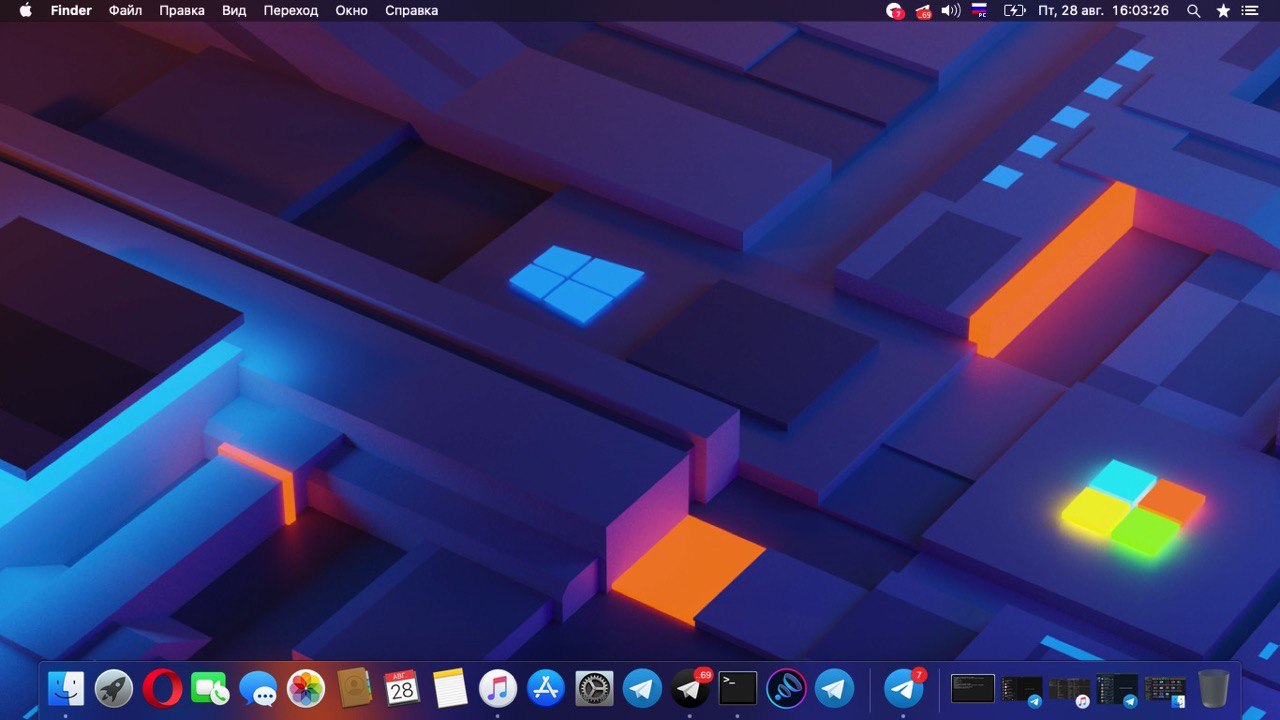Open Telegram icon right of swirl app
The width and height of the screenshot is (1280, 720).
click(x=834, y=688)
